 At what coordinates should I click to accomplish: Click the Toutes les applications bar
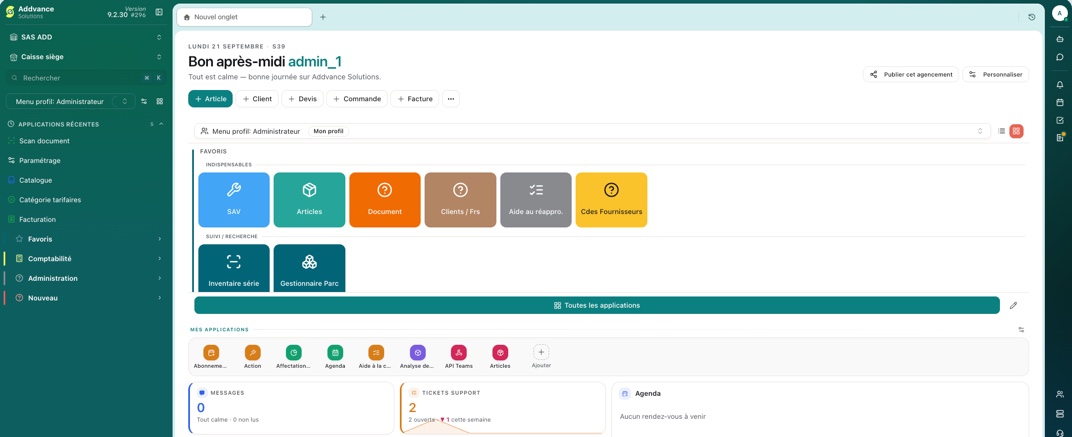(x=597, y=305)
